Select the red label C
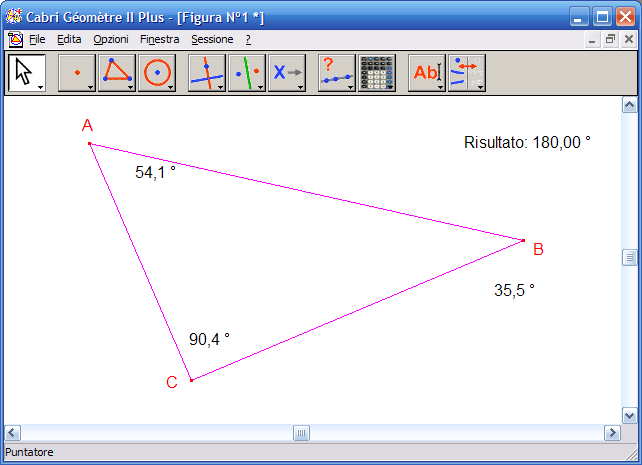Screen dimensions: 642x465 172,382
